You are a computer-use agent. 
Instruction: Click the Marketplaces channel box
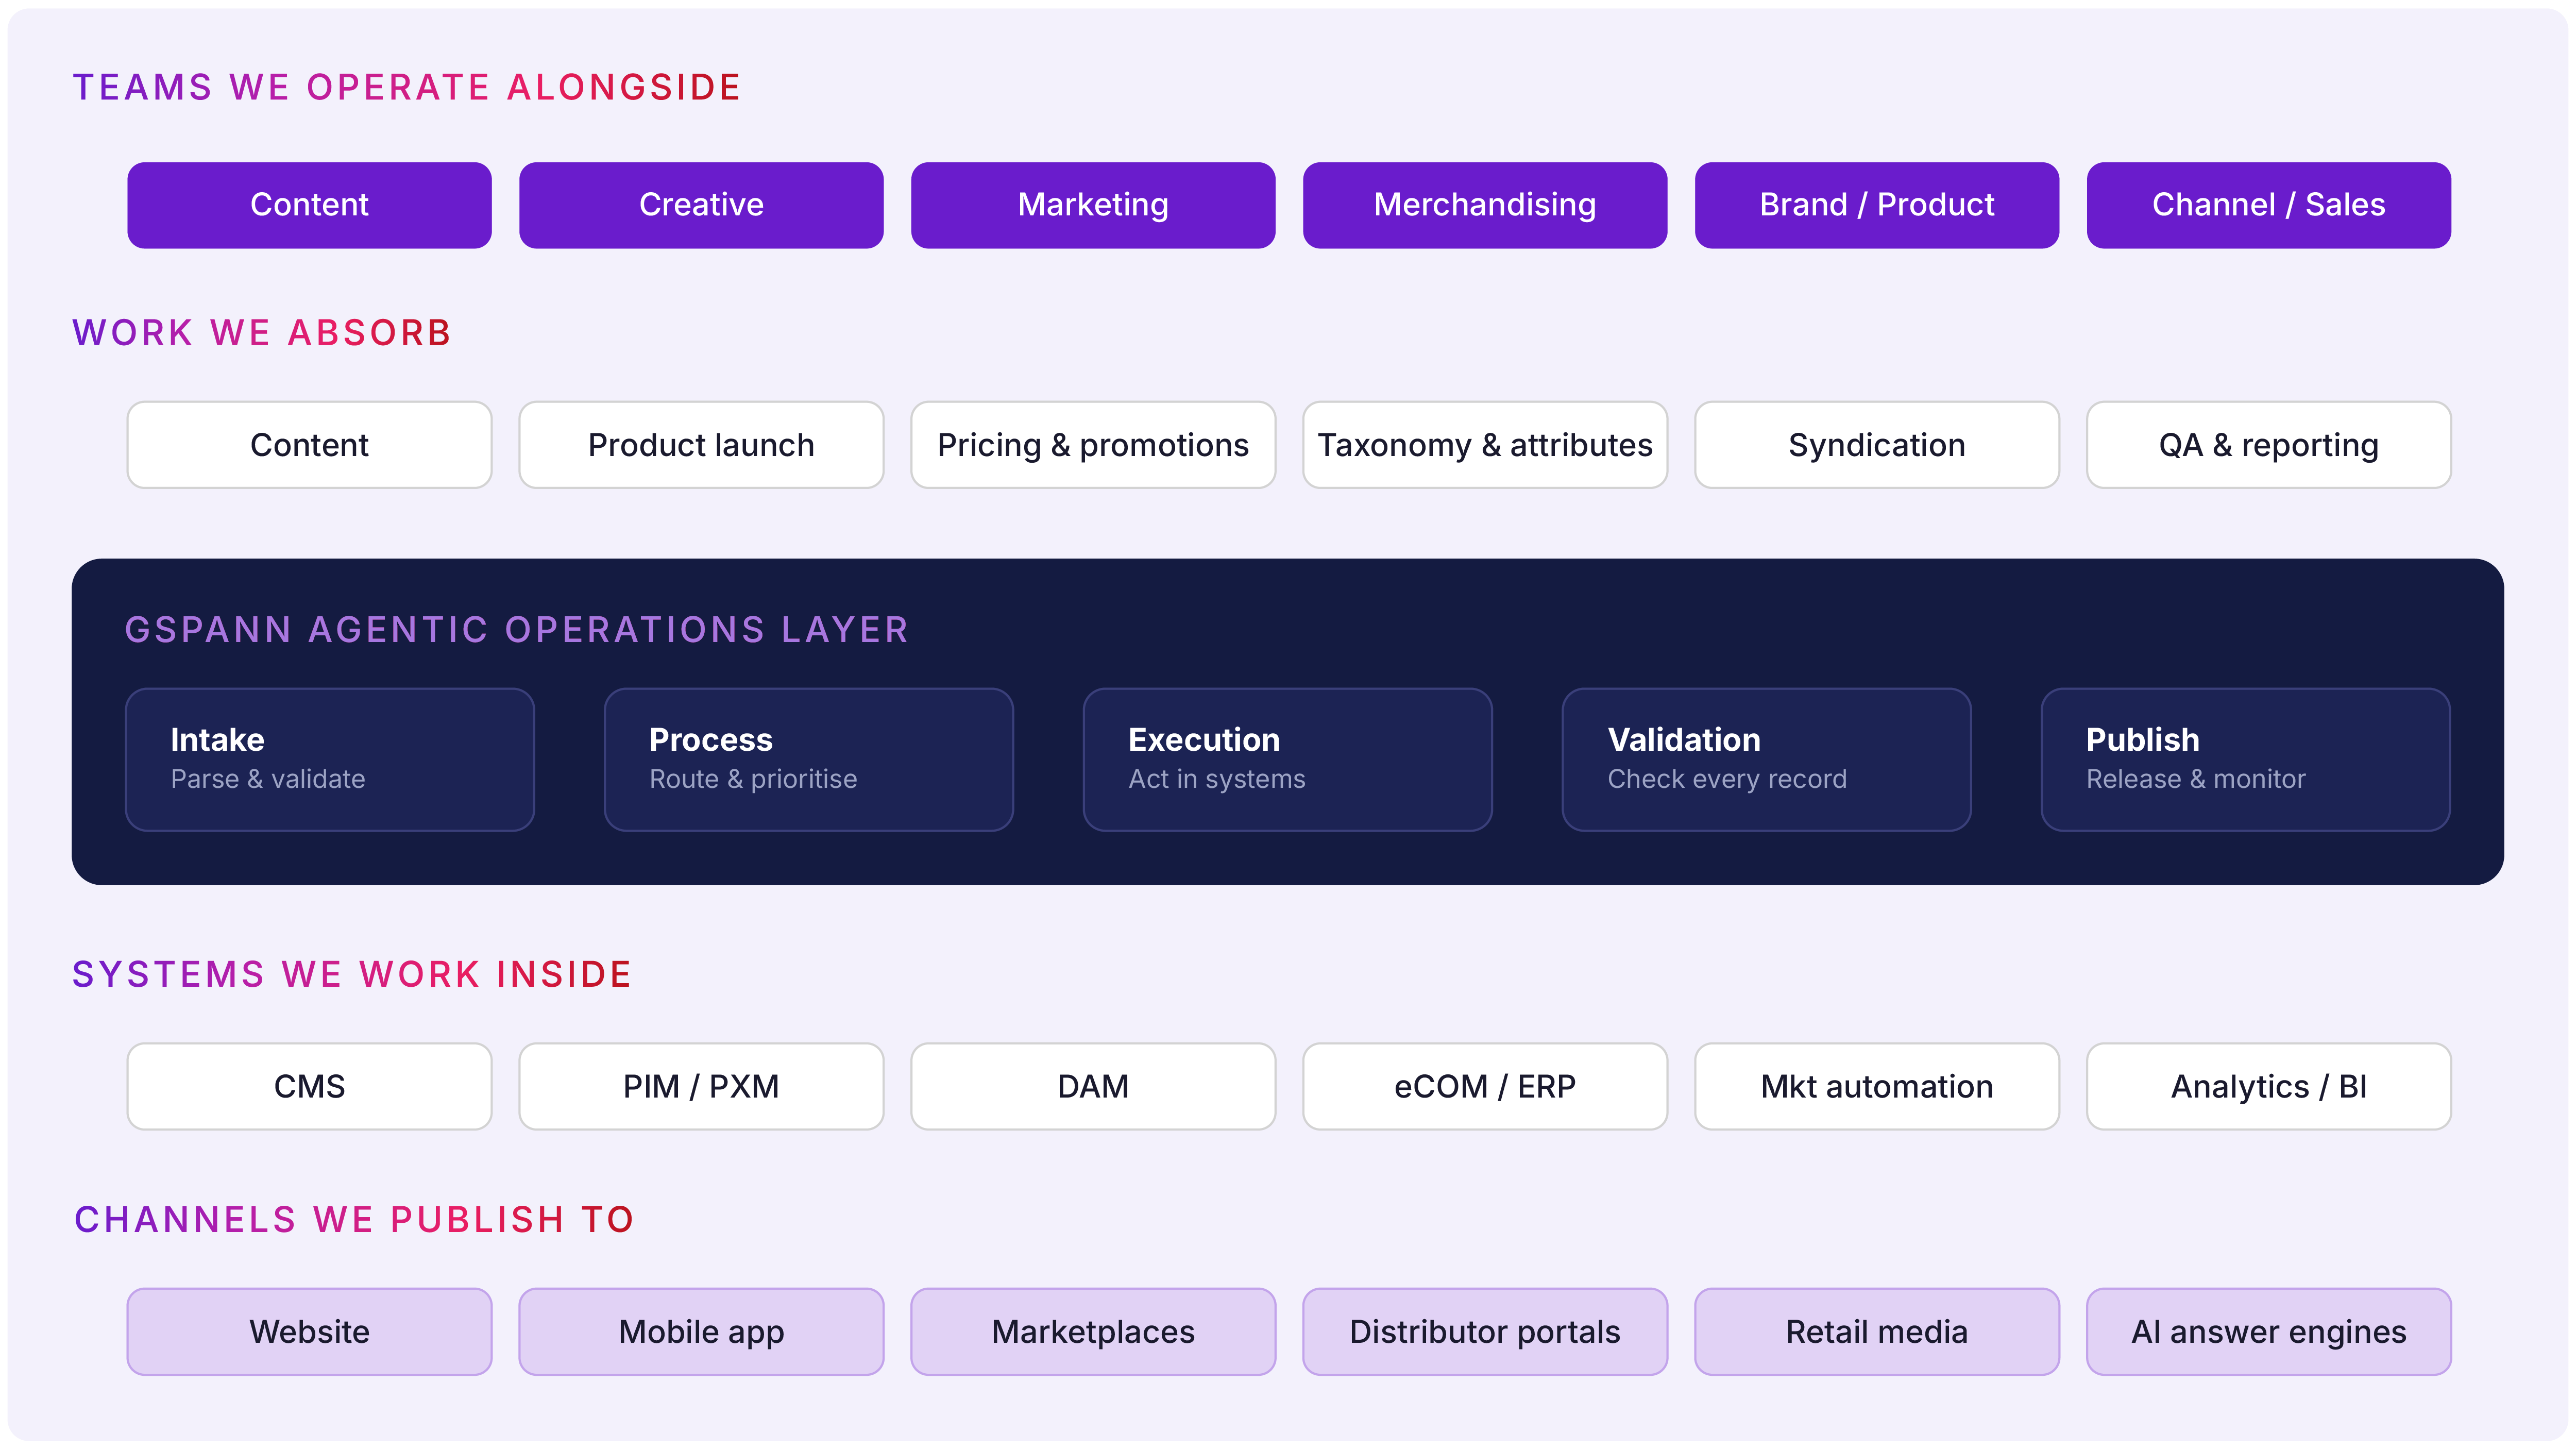pos(1093,1332)
